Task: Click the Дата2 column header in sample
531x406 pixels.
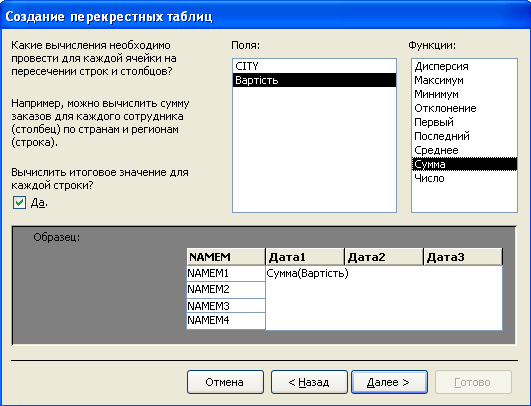Action: coord(384,257)
